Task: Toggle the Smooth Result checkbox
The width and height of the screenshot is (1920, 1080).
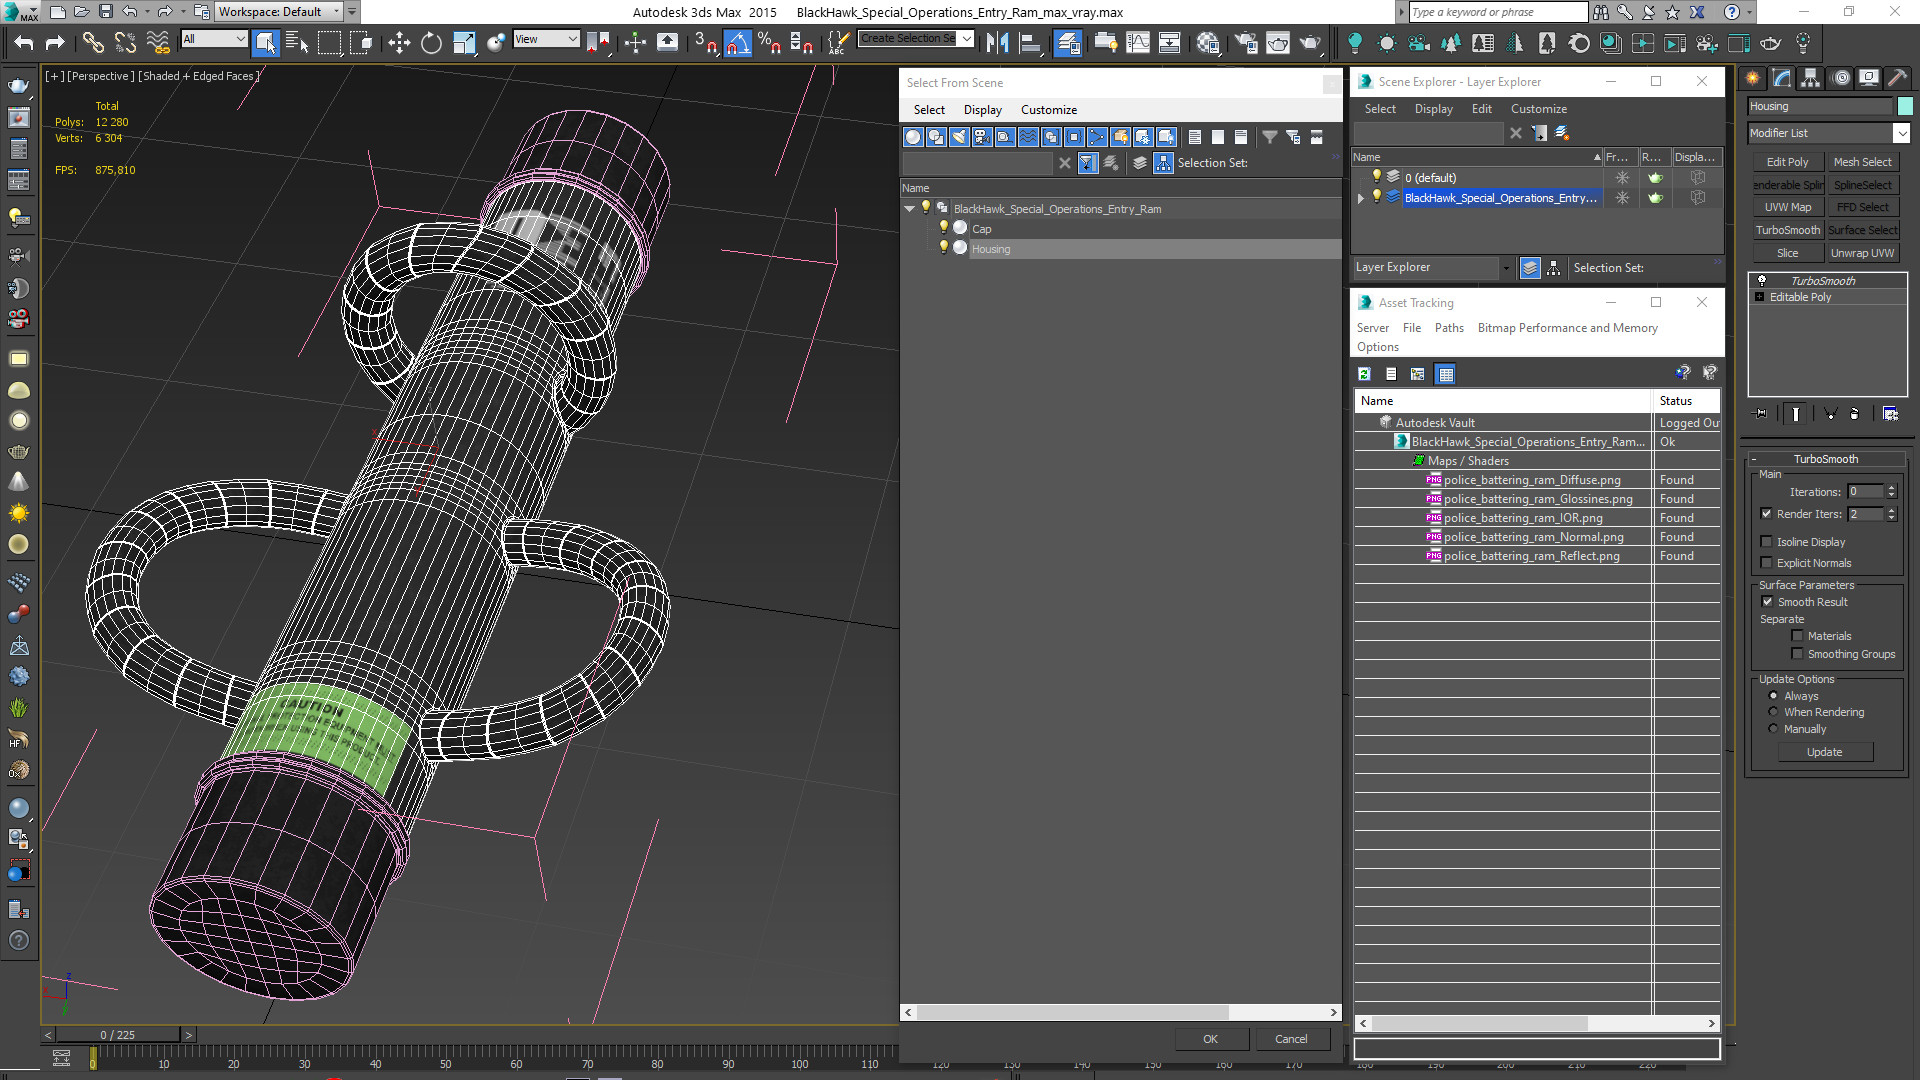Action: click(1767, 602)
